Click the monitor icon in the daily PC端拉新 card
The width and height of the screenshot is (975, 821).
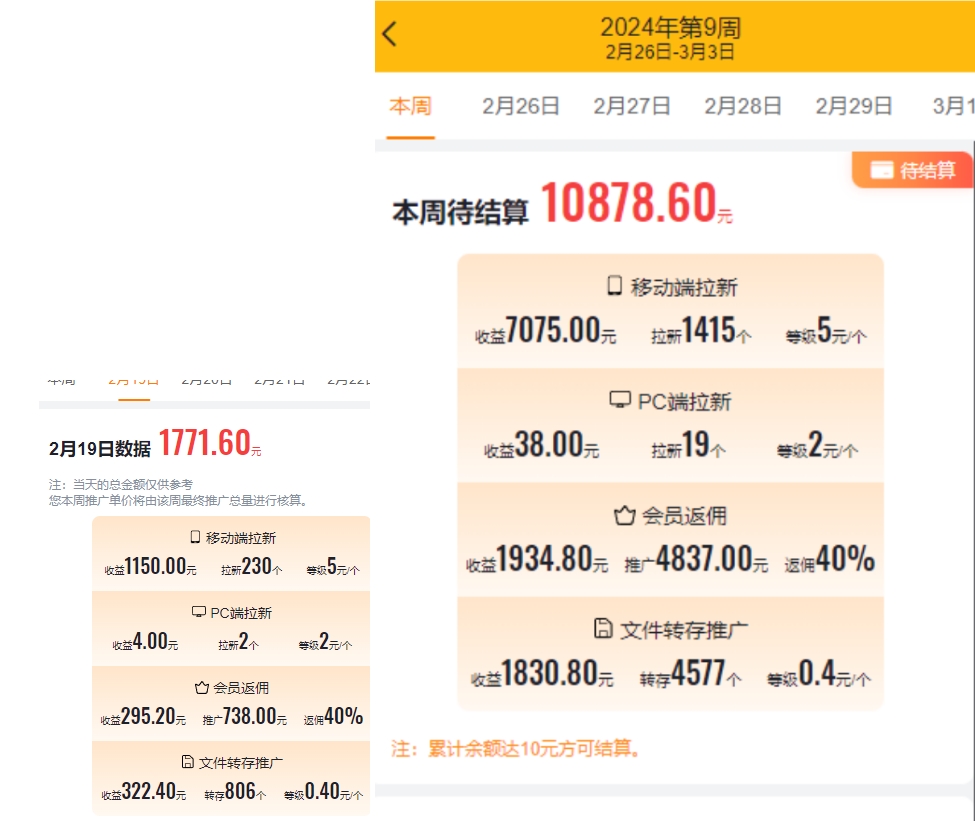pos(198,612)
